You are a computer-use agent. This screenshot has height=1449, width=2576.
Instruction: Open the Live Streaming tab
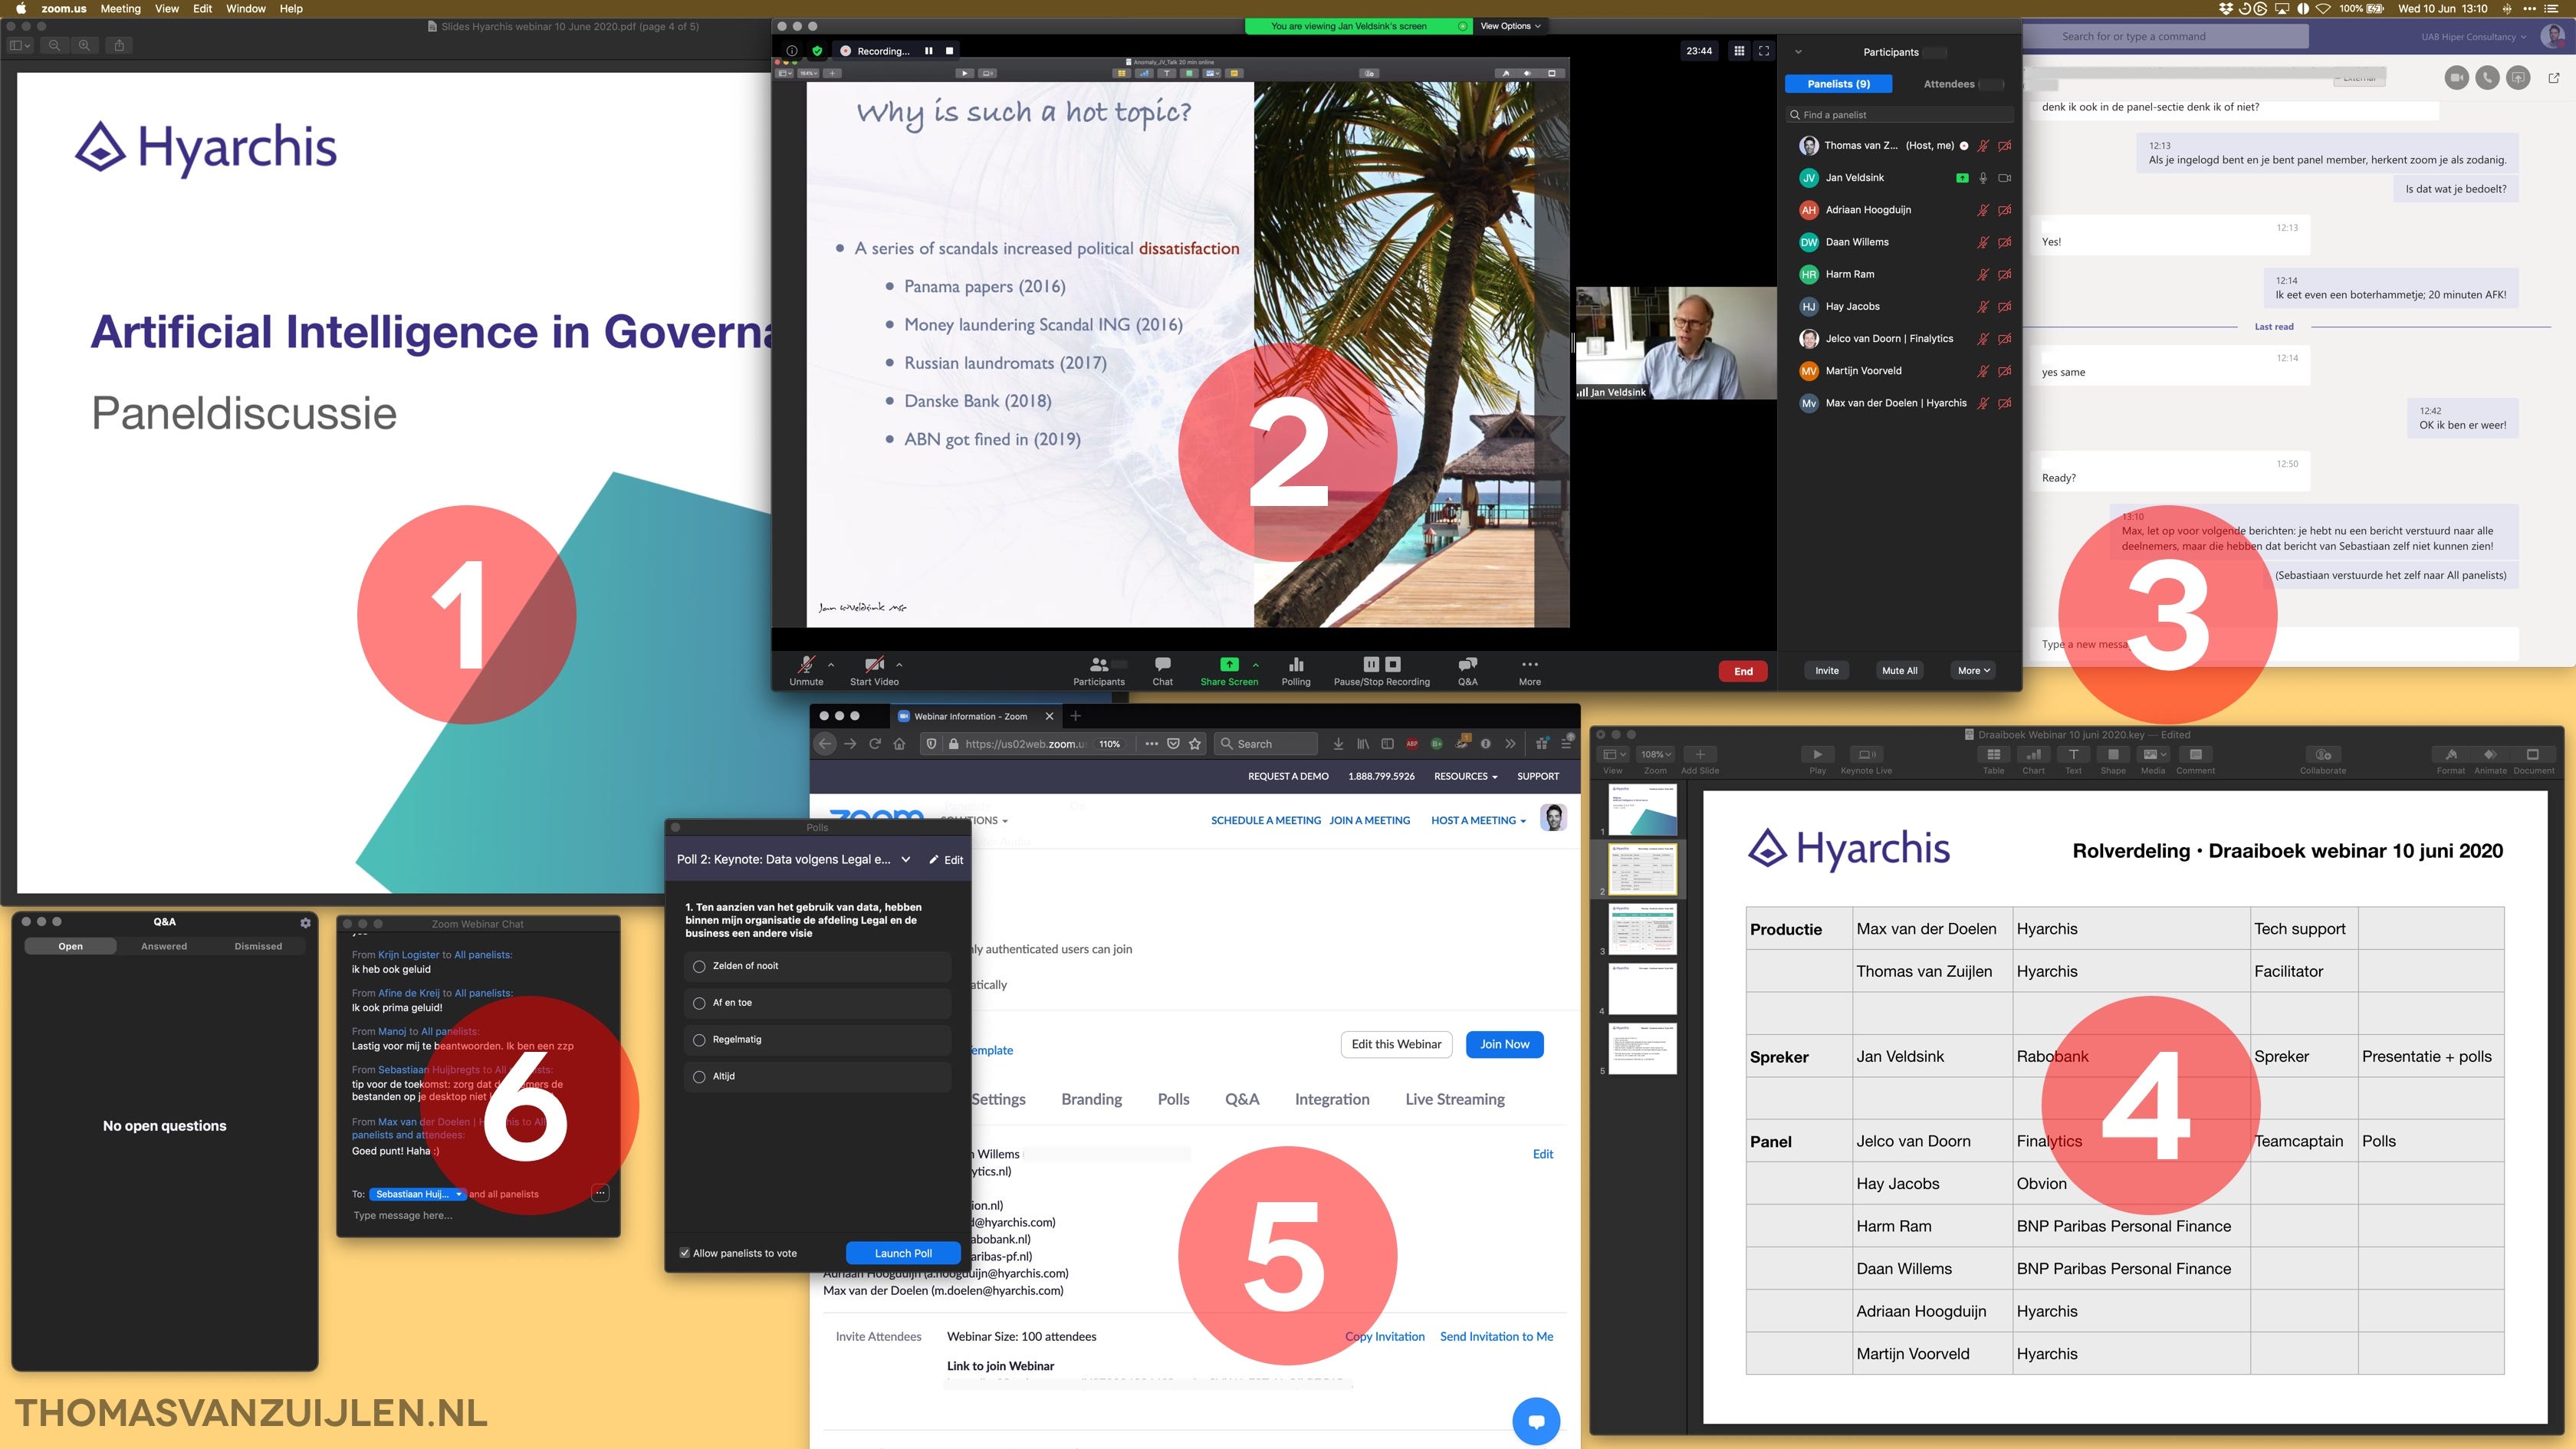[1454, 1099]
